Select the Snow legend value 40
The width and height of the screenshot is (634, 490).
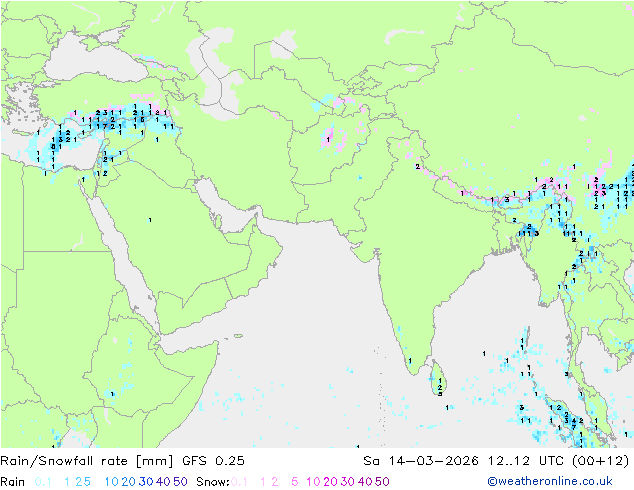point(365,482)
